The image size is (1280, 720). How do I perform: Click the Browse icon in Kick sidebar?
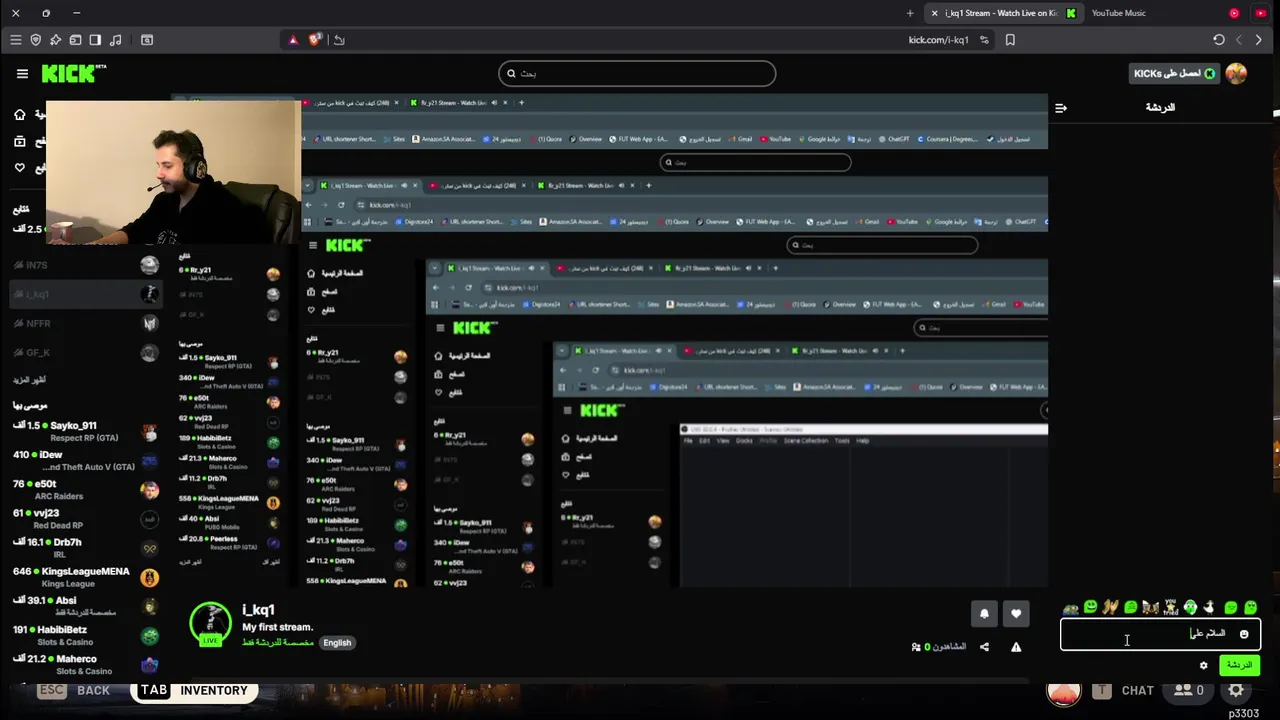tap(19, 142)
